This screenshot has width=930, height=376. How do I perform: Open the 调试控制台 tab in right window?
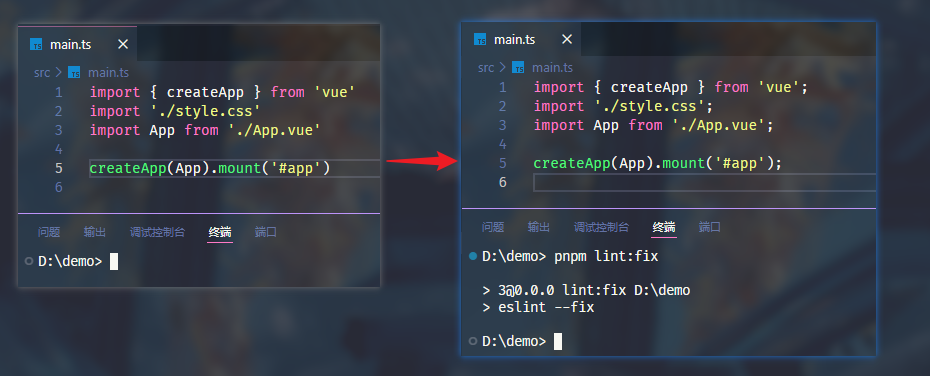point(601,227)
